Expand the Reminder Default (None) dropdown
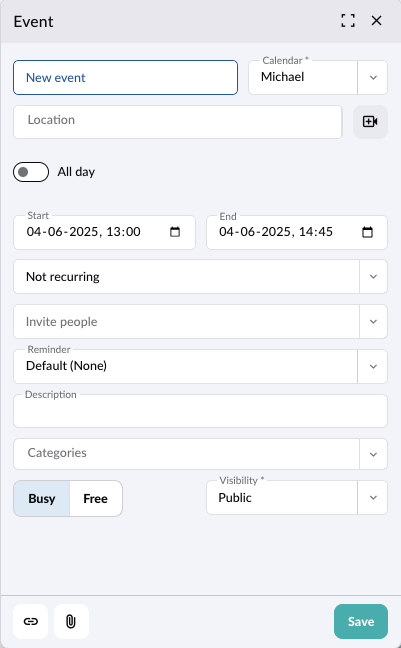The width and height of the screenshot is (401, 648). [x=373, y=367]
